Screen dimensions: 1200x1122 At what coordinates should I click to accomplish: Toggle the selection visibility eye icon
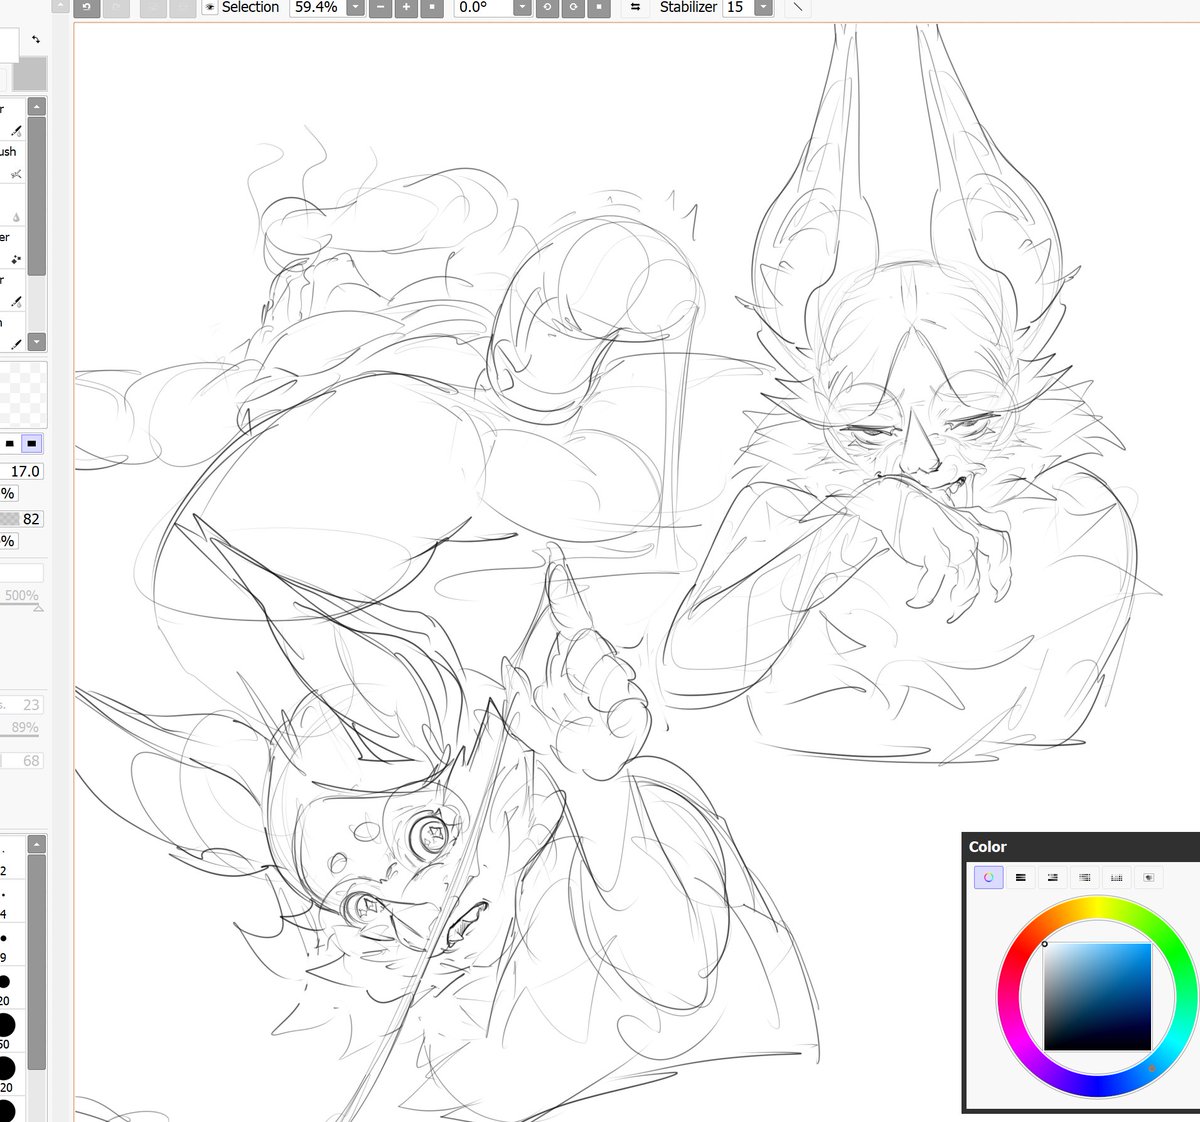pyautogui.click(x=209, y=8)
